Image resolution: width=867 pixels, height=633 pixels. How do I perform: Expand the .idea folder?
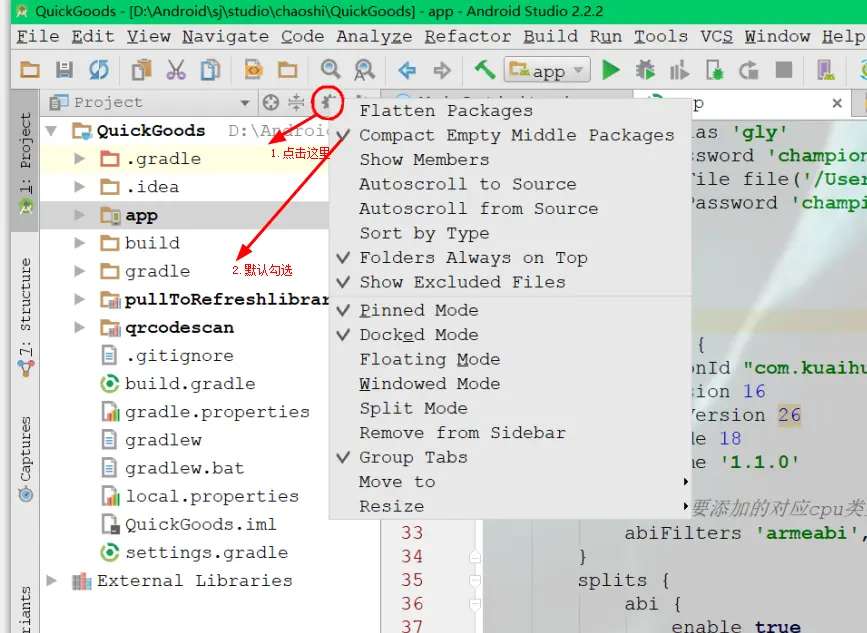(x=80, y=187)
